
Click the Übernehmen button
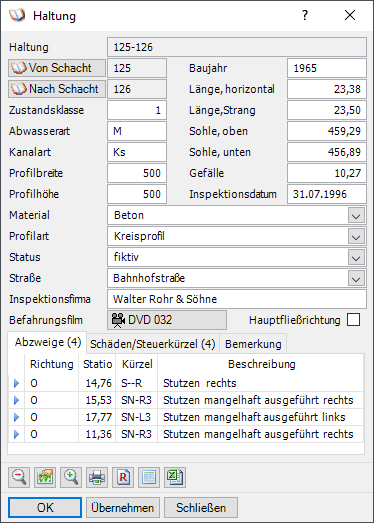[x=123, y=508]
